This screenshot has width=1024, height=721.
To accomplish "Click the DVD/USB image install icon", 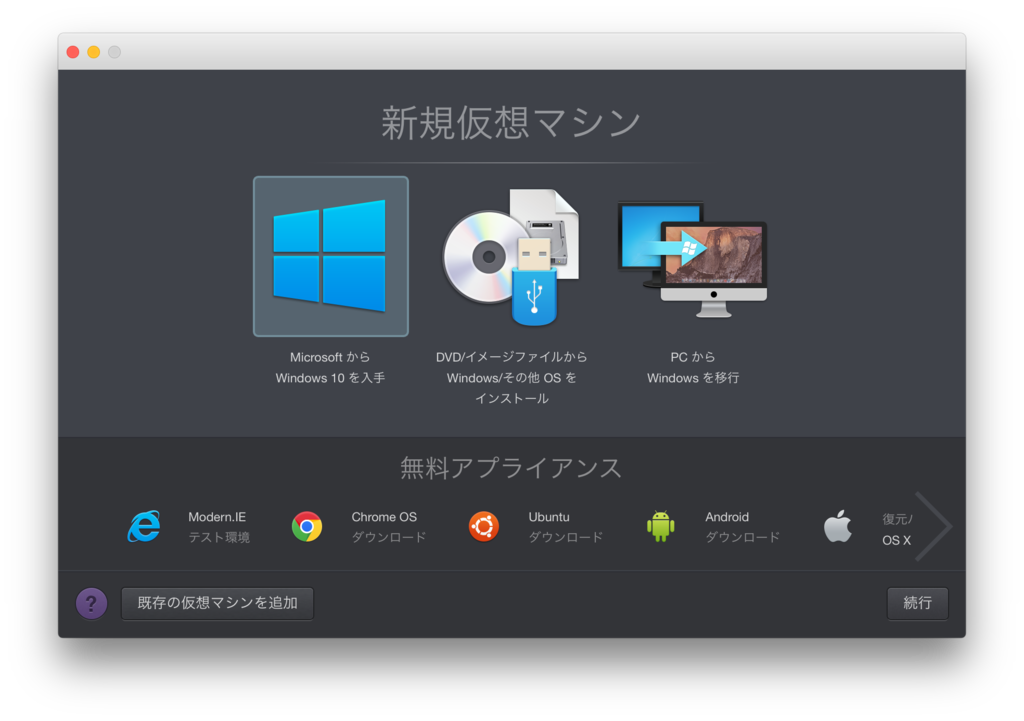I will 513,255.
